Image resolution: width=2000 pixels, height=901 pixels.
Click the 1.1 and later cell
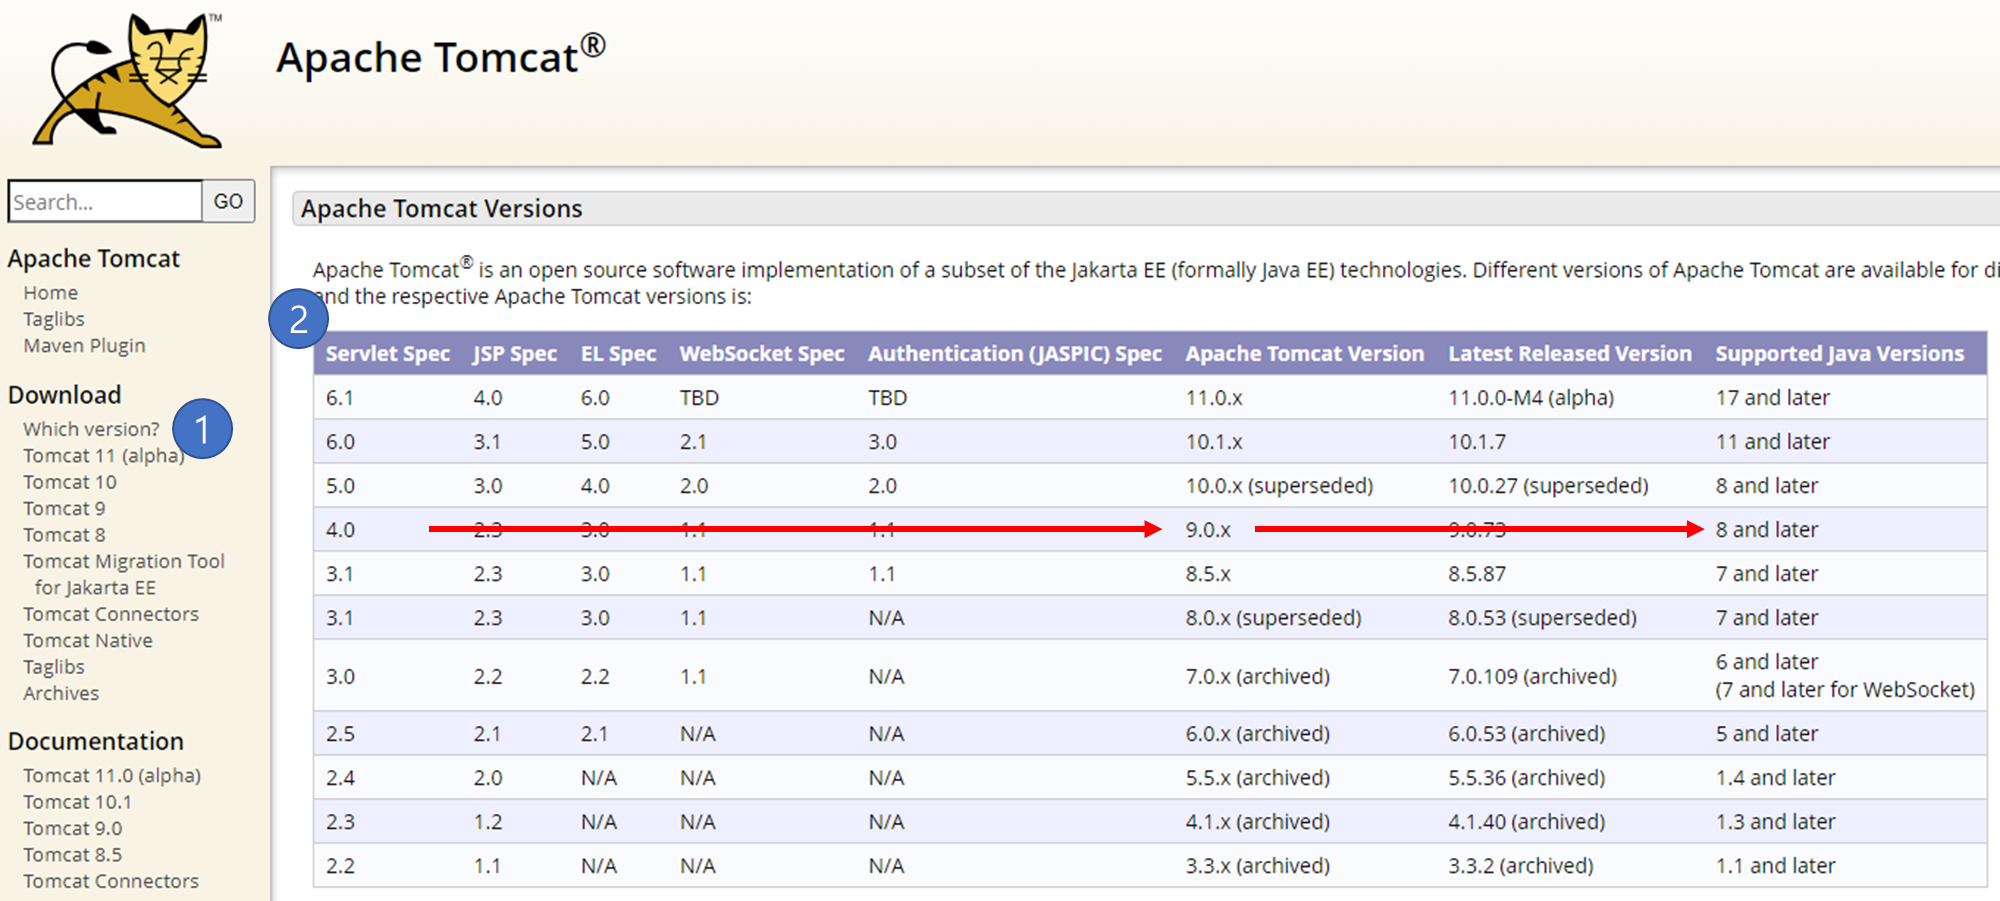click(1776, 865)
